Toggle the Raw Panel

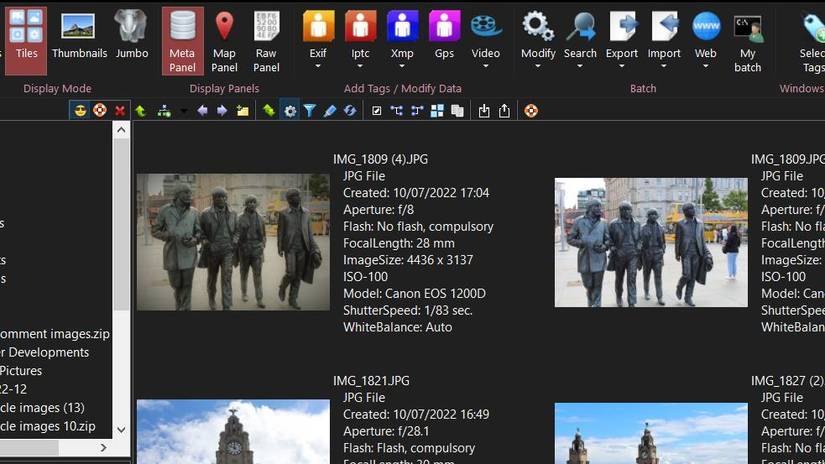click(x=266, y=41)
